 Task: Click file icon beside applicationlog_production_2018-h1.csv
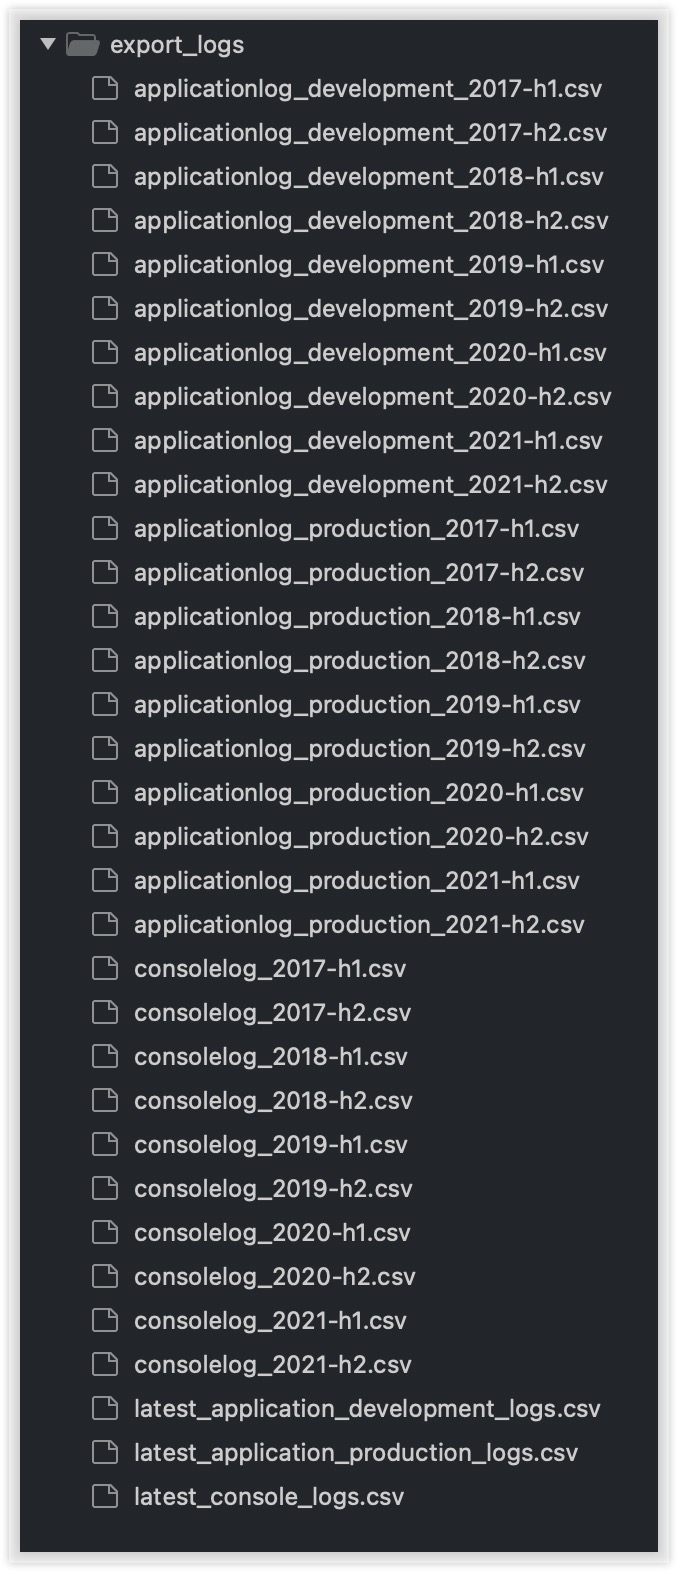104,616
